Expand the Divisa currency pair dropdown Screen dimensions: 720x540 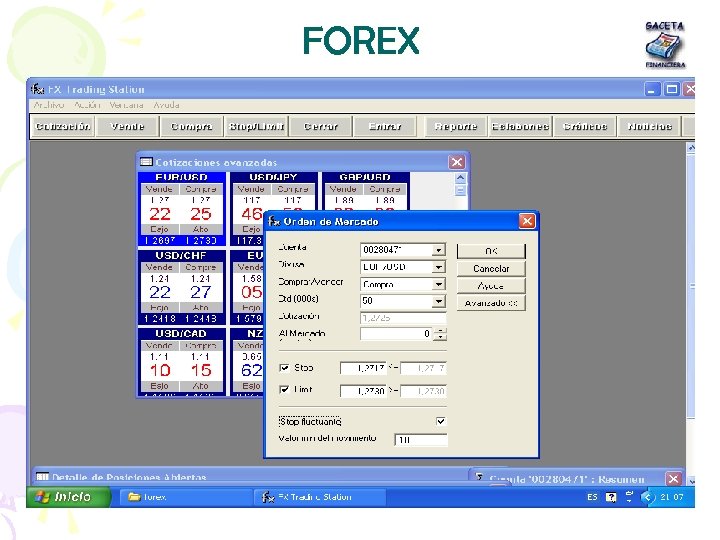coord(439,267)
